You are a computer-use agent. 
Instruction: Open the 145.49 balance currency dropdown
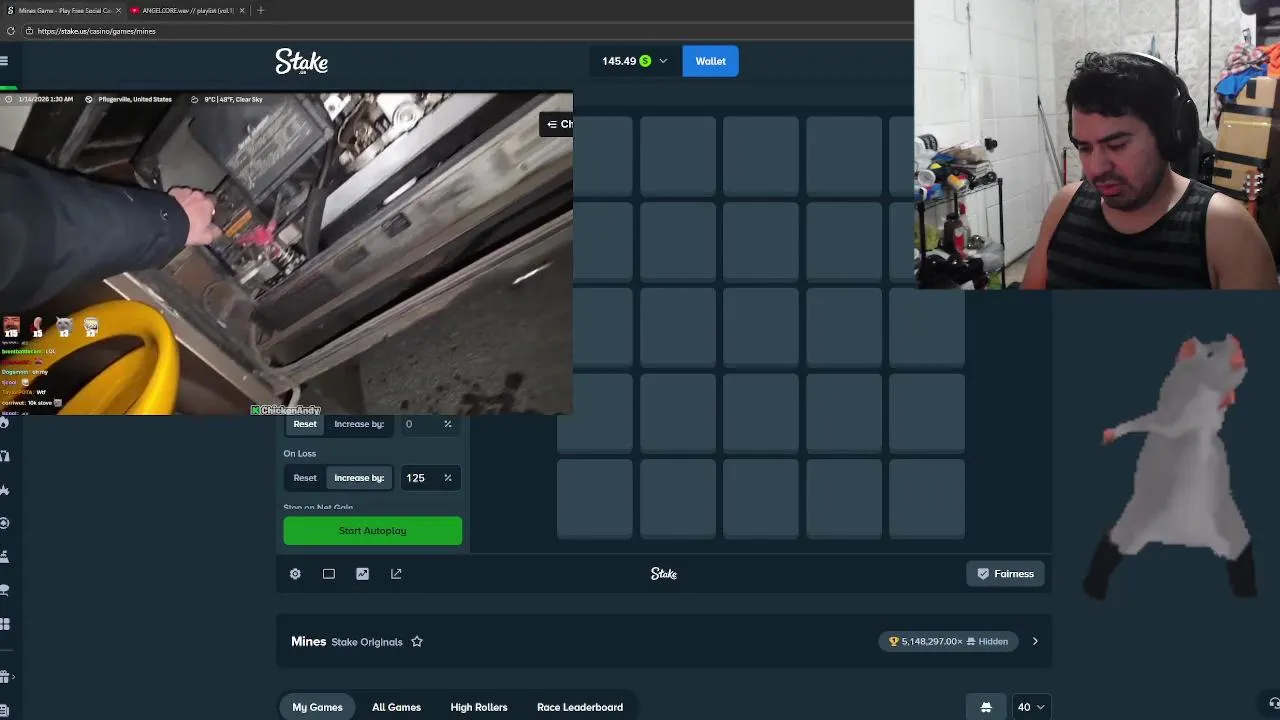point(634,61)
